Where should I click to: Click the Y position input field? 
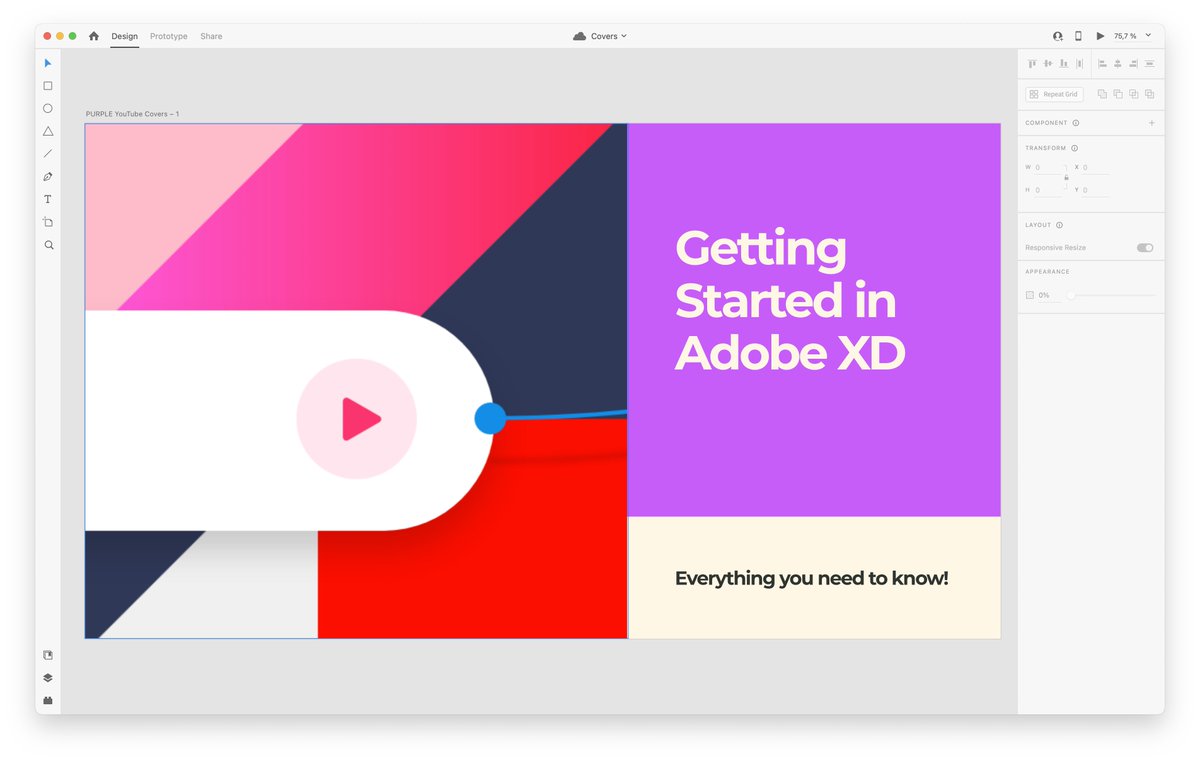pyautogui.click(x=1095, y=190)
